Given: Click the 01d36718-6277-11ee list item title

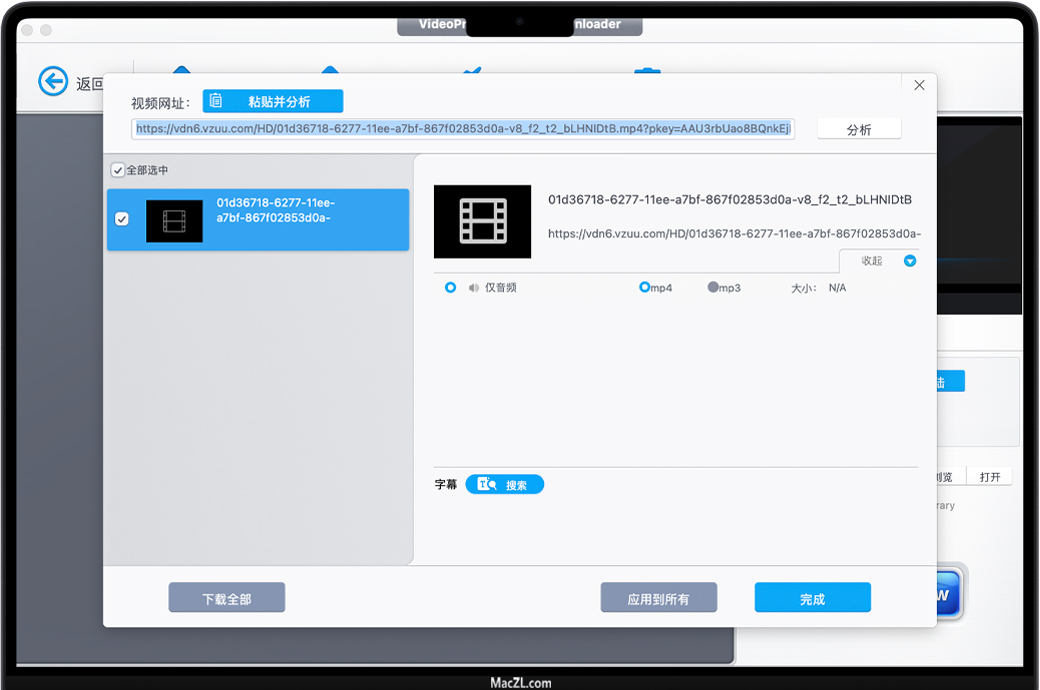Looking at the screenshot, I should point(275,210).
